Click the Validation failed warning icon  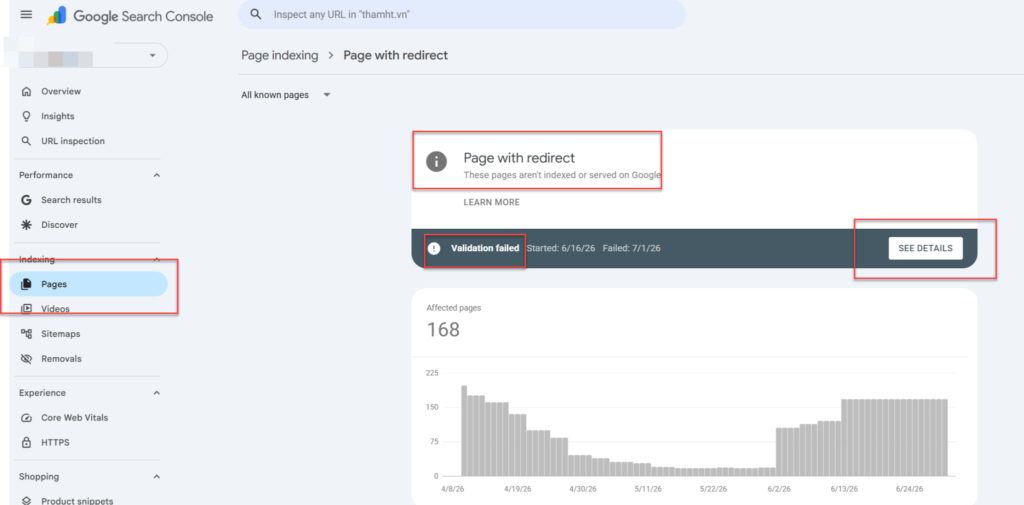434,248
